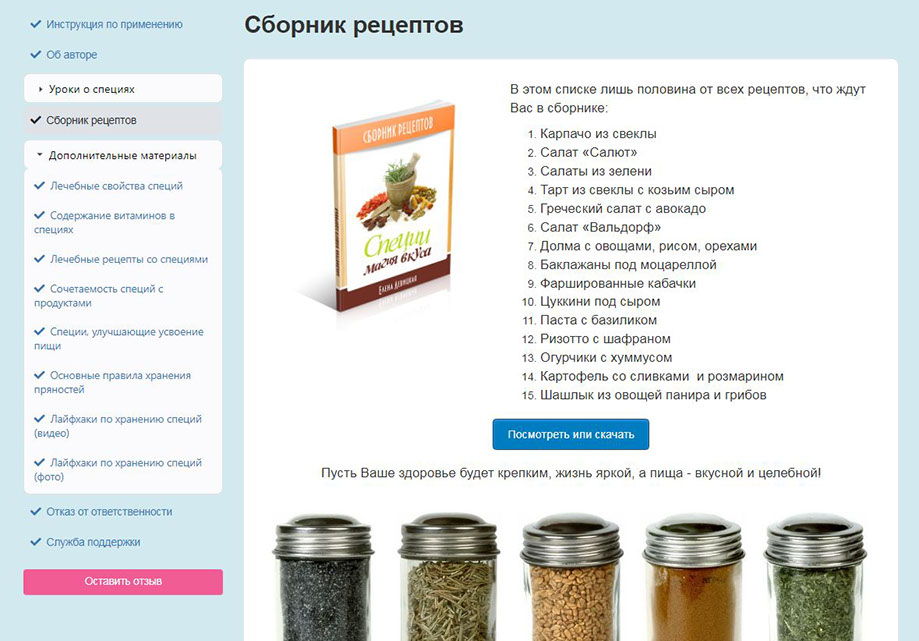Open Лайфхаки по хранению специй (видео)
The height and width of the screenshot is (641, 919).
pyautogui.click(x=118, y=426)
